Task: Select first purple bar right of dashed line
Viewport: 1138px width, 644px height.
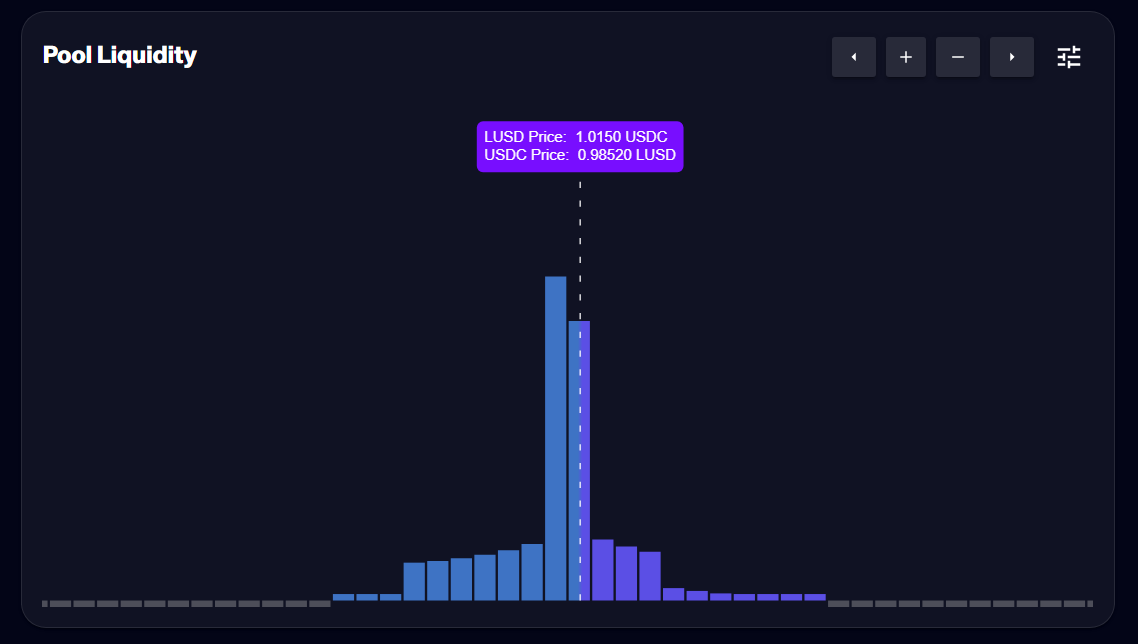Action: [x=602, y=570]
